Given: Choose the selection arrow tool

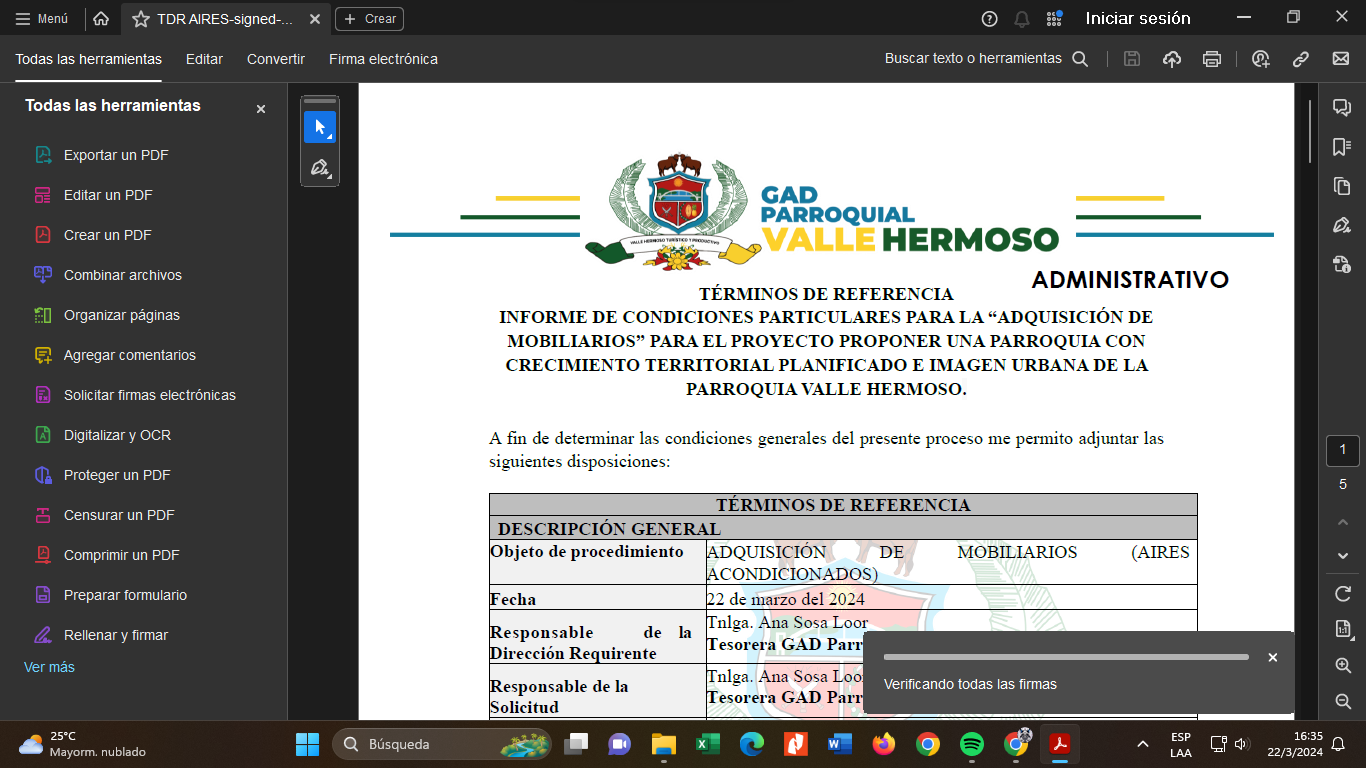Looking at the screenshot, I should (x=320, y=127).
